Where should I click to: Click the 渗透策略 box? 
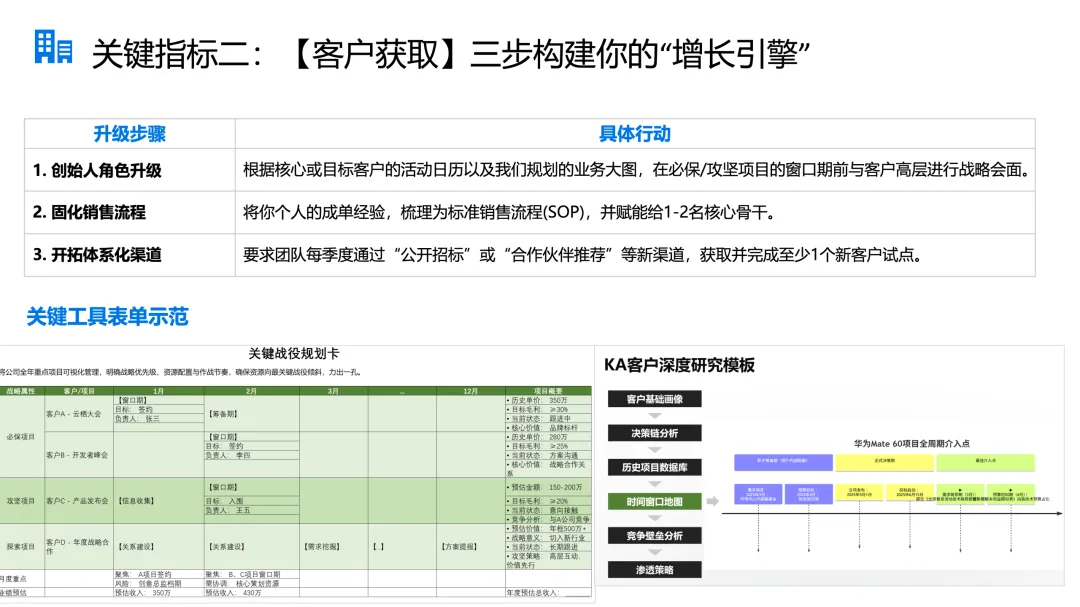pyautogui.click(x=654, y=570)
